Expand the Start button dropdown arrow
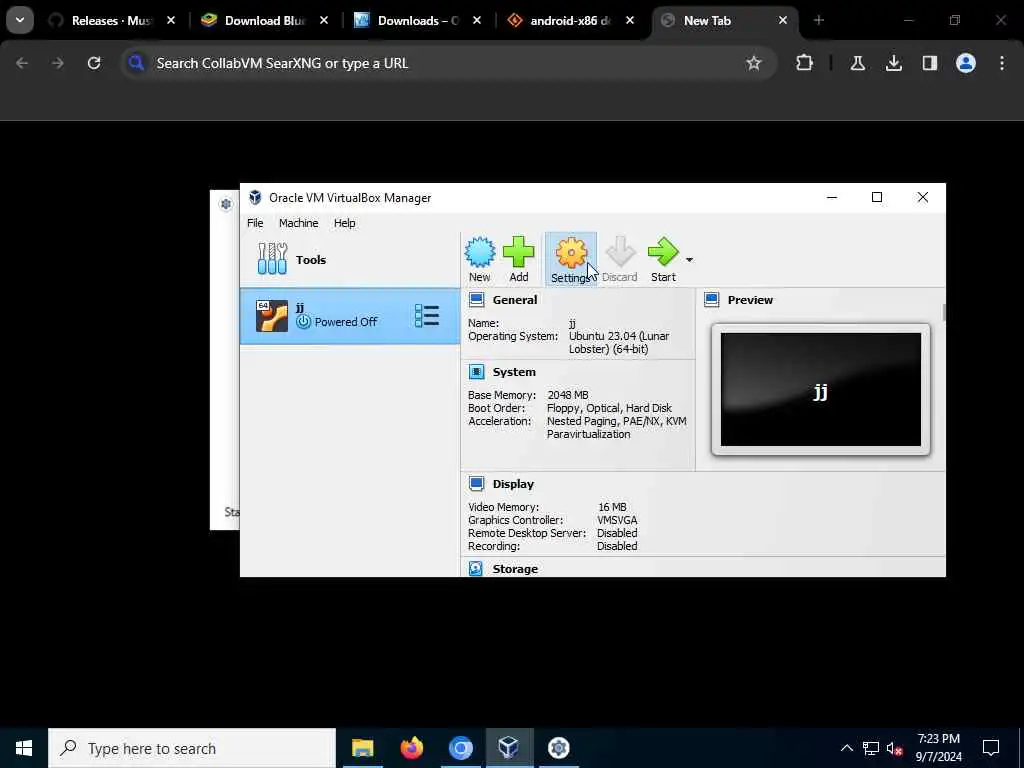Screen dimensions: 1024x768 tap(689, 260)
